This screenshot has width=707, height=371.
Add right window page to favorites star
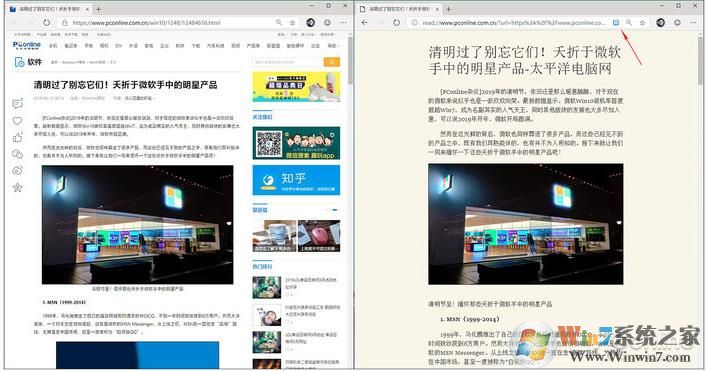coord(642,23)
